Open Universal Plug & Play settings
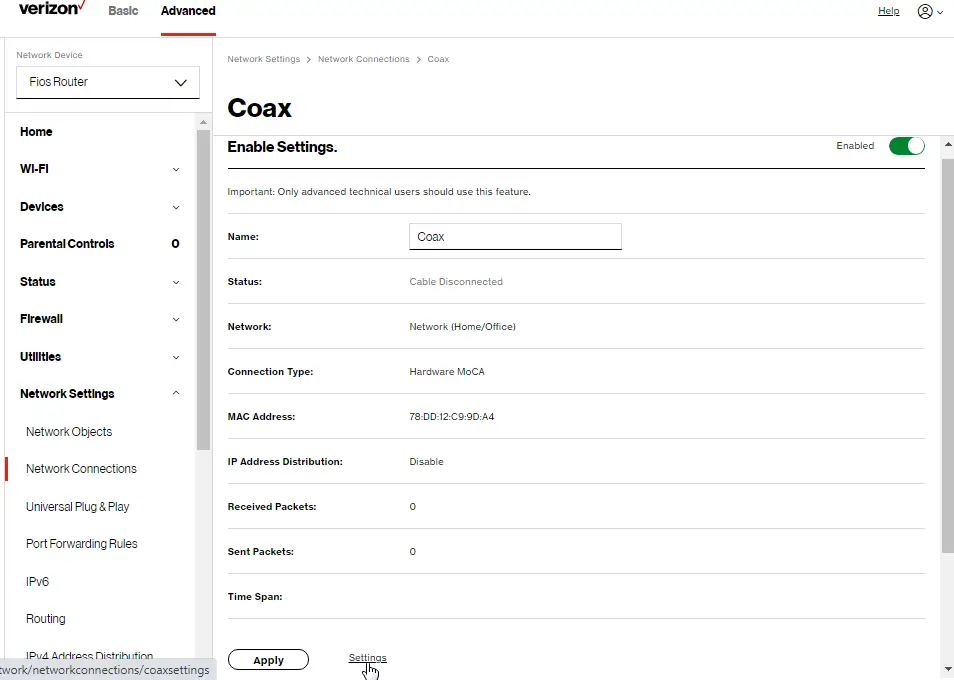 pyautogui.click(x=77, y=506)
